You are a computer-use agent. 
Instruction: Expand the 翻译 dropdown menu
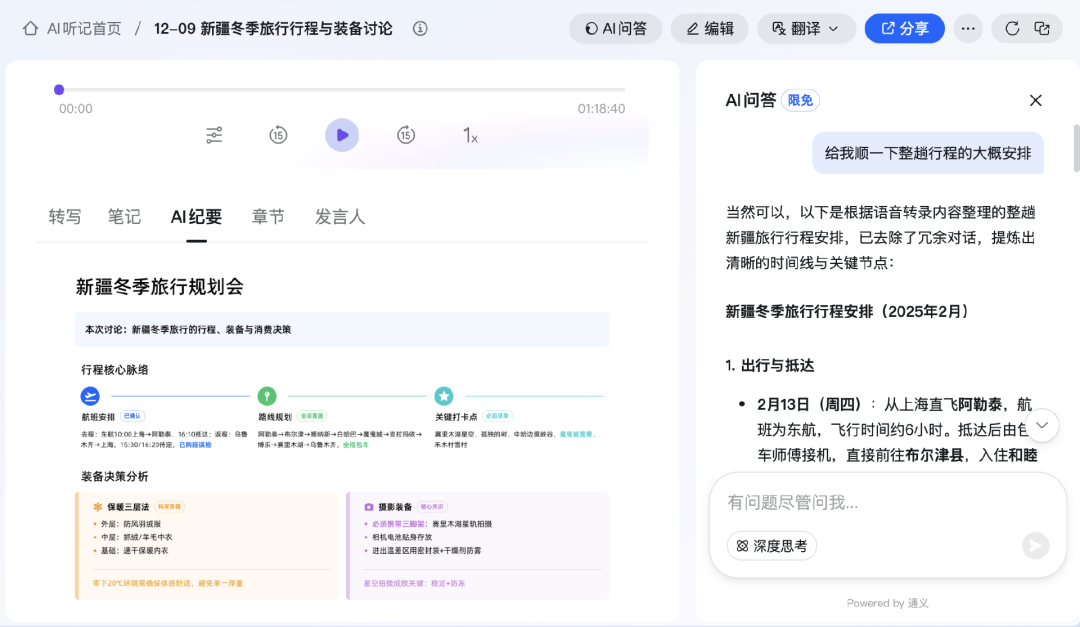click(x=806, y=28)
